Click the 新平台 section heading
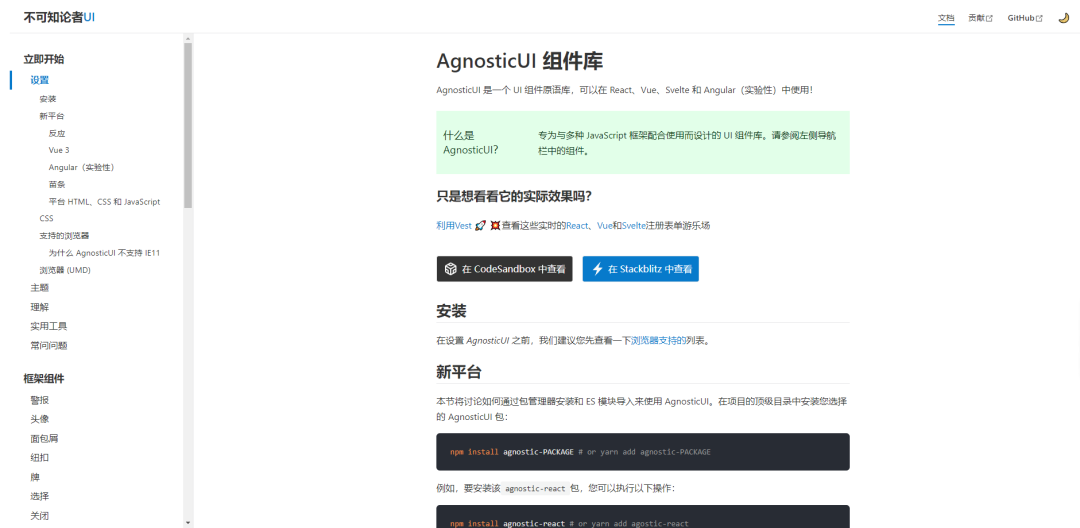This screenshot has width=1080, height=528. click(459, 372)
